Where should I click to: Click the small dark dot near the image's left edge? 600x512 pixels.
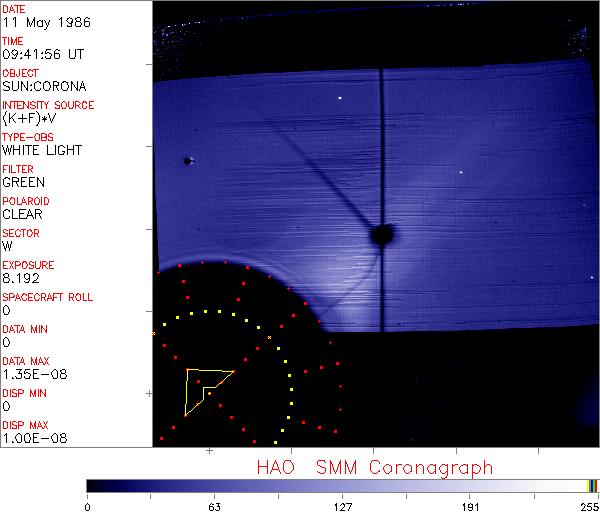pos(187,160)
